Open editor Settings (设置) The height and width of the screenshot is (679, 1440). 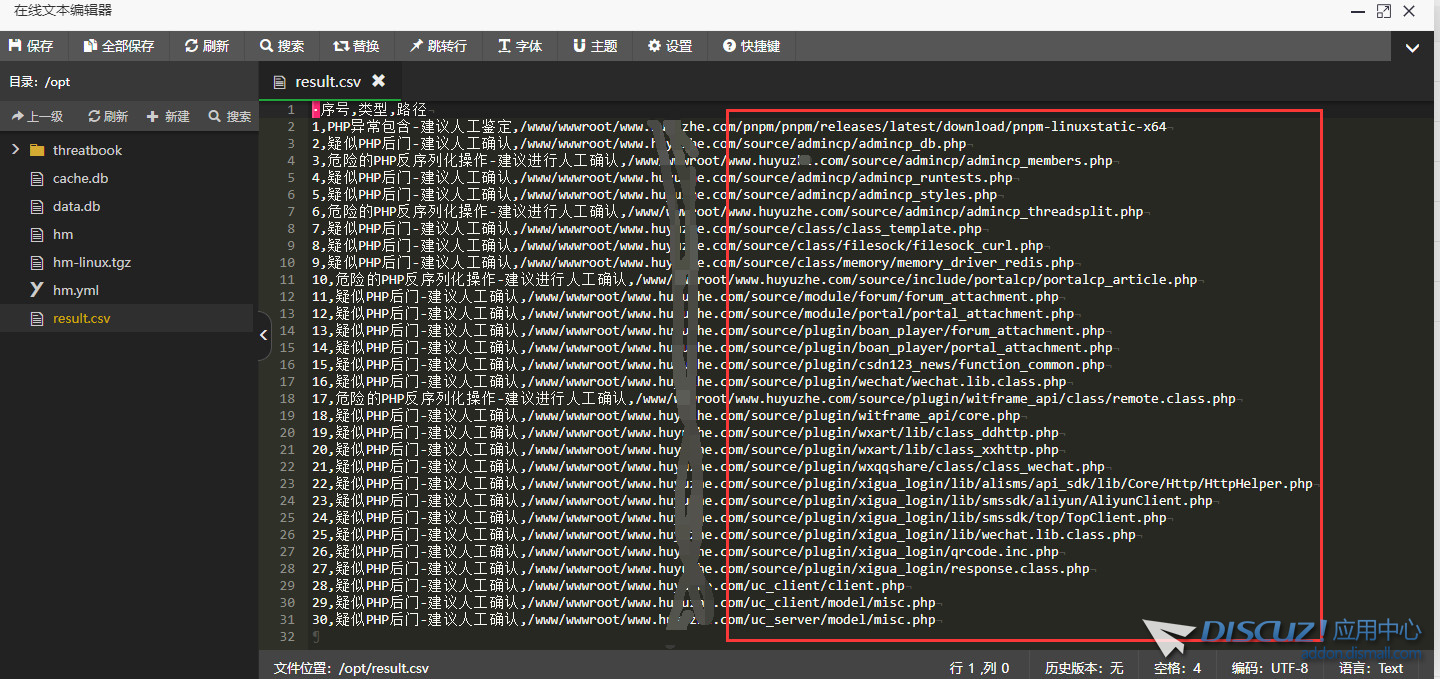670,46
